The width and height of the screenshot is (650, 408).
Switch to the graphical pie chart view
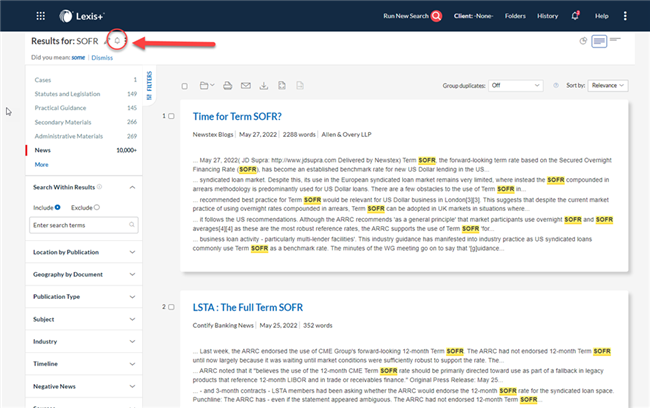[583, 41]
